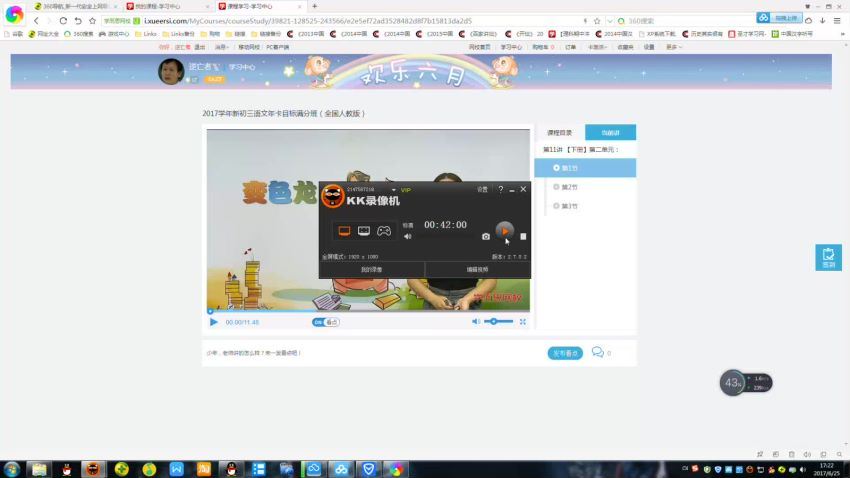
Task: Switch to the first browser tab 360导航
Action: point(75,6)
